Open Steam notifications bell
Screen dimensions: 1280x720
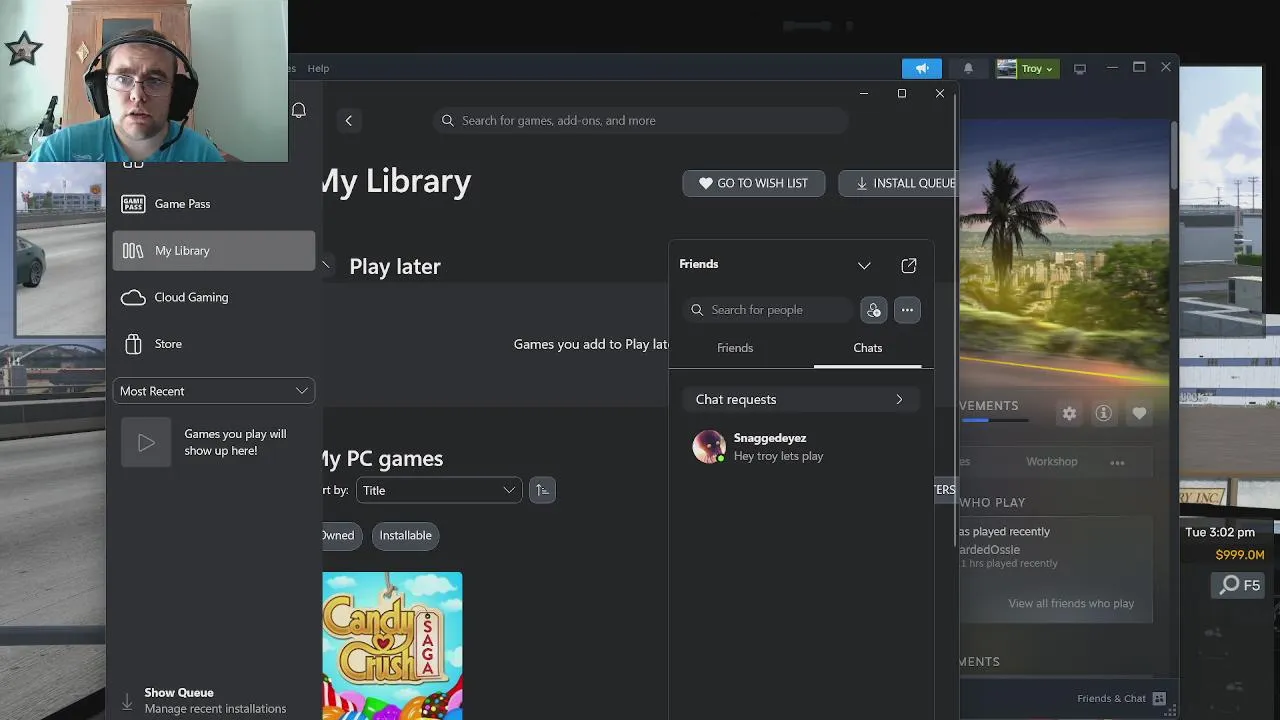point(968,68)
